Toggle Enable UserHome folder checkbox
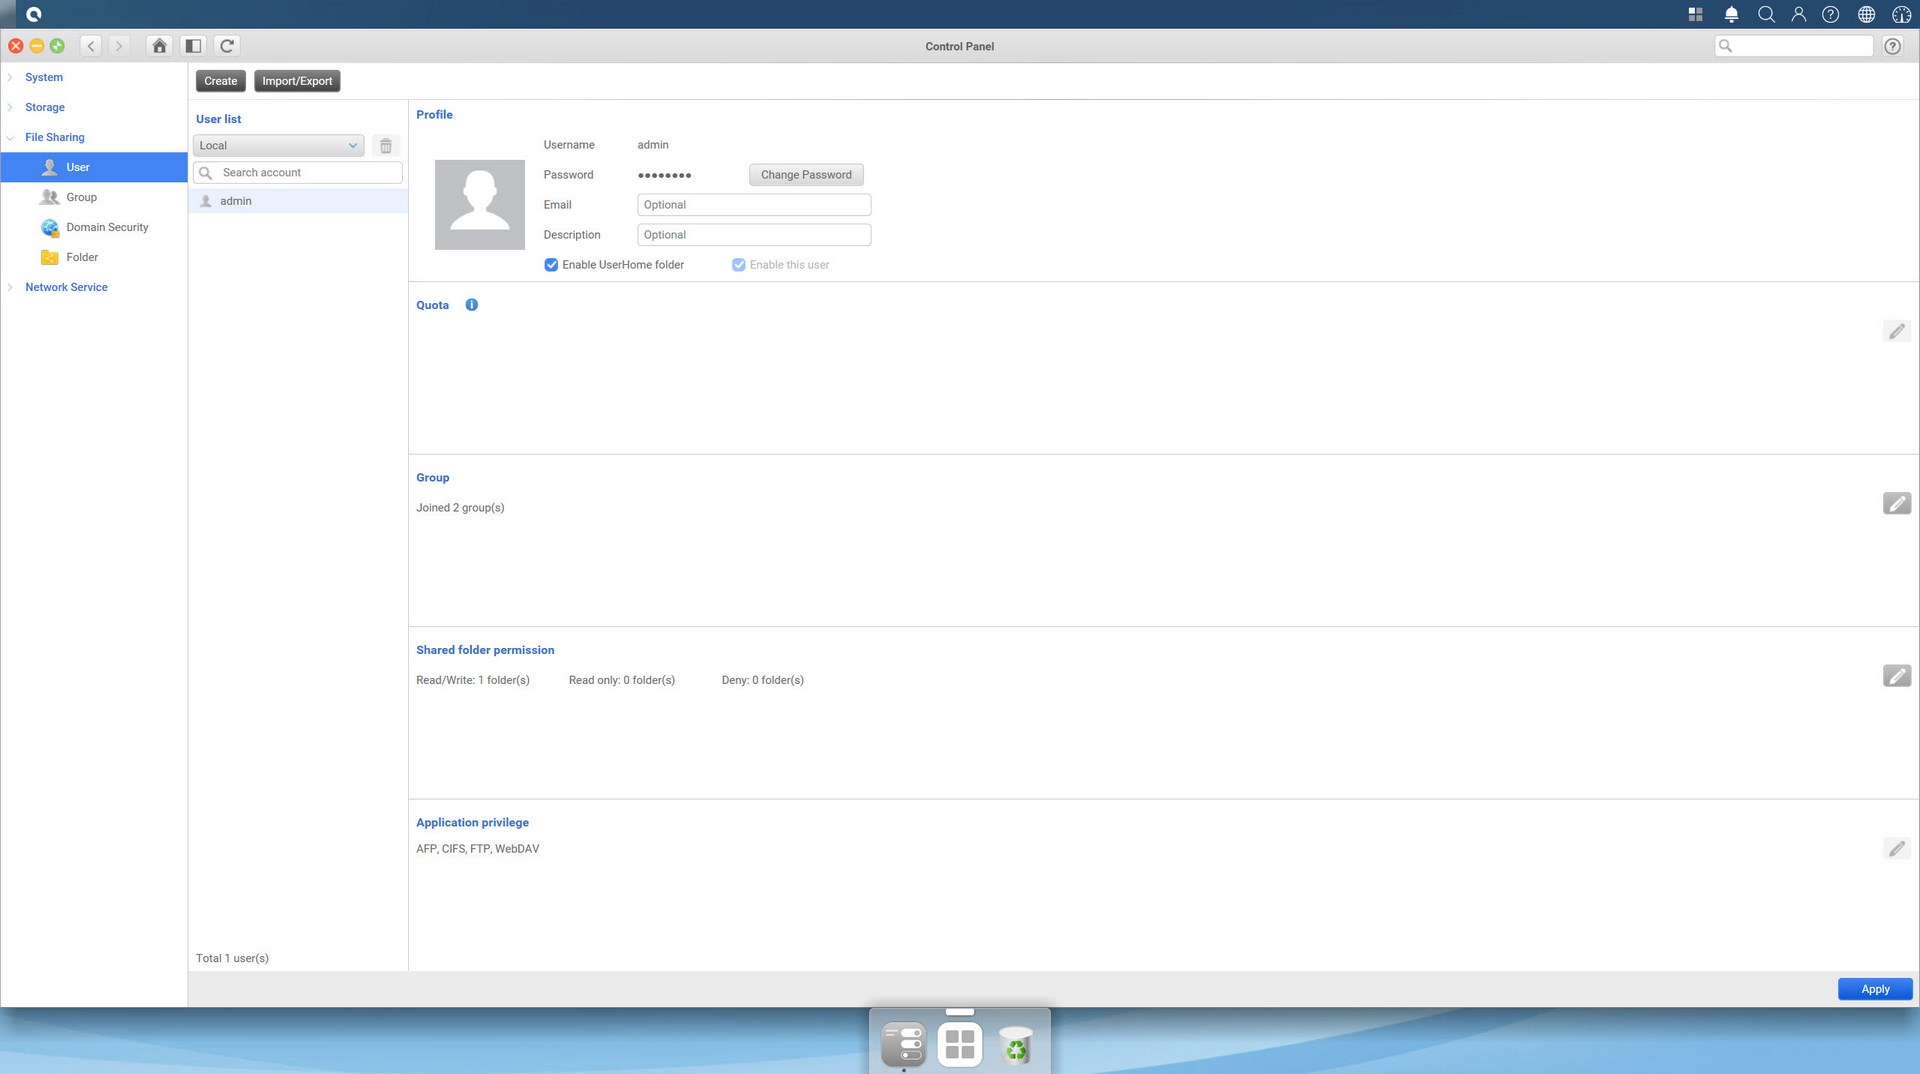 [551, 265]
